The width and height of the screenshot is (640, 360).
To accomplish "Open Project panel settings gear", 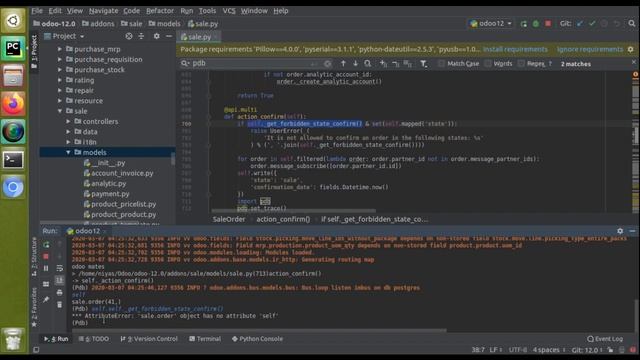I will point(157,36).
